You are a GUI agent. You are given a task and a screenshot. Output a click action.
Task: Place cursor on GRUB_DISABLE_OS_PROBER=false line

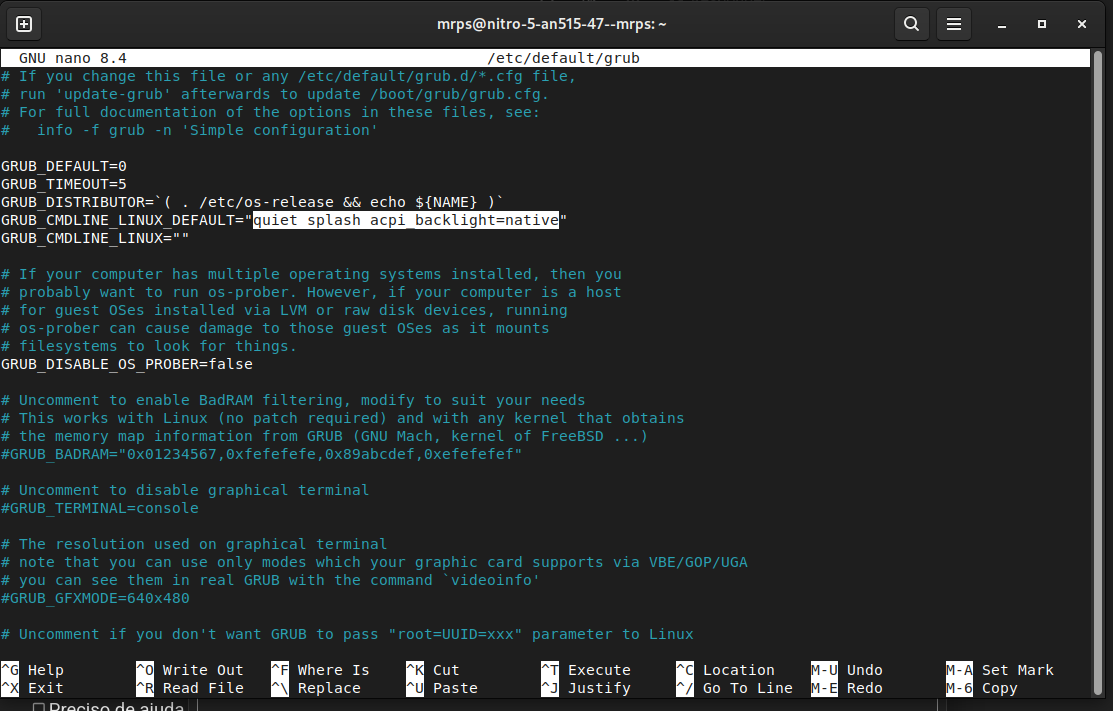click(126, 364)
